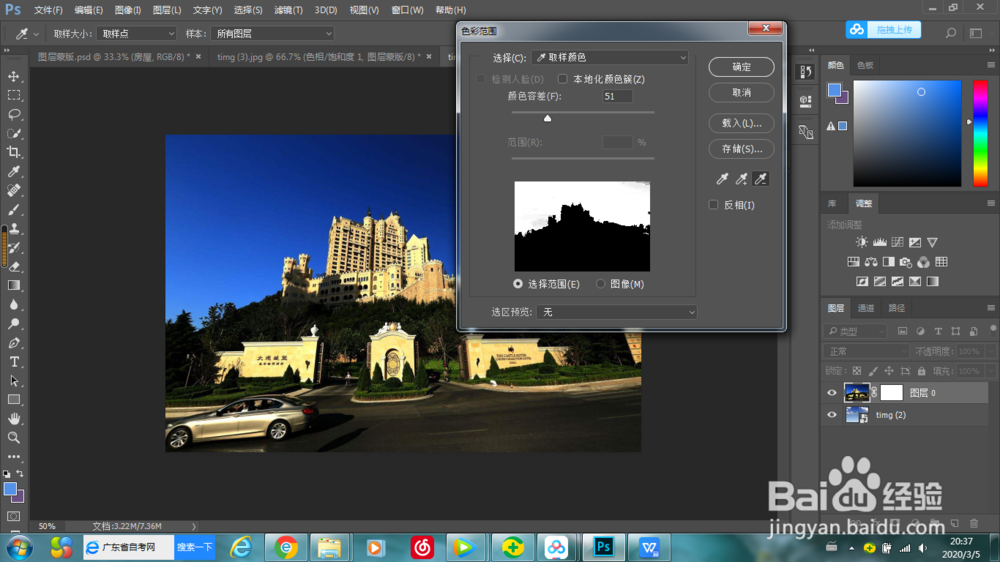Select the Quick Selection tool
This screenshot has width=1000, height=562.
[13, 133]
